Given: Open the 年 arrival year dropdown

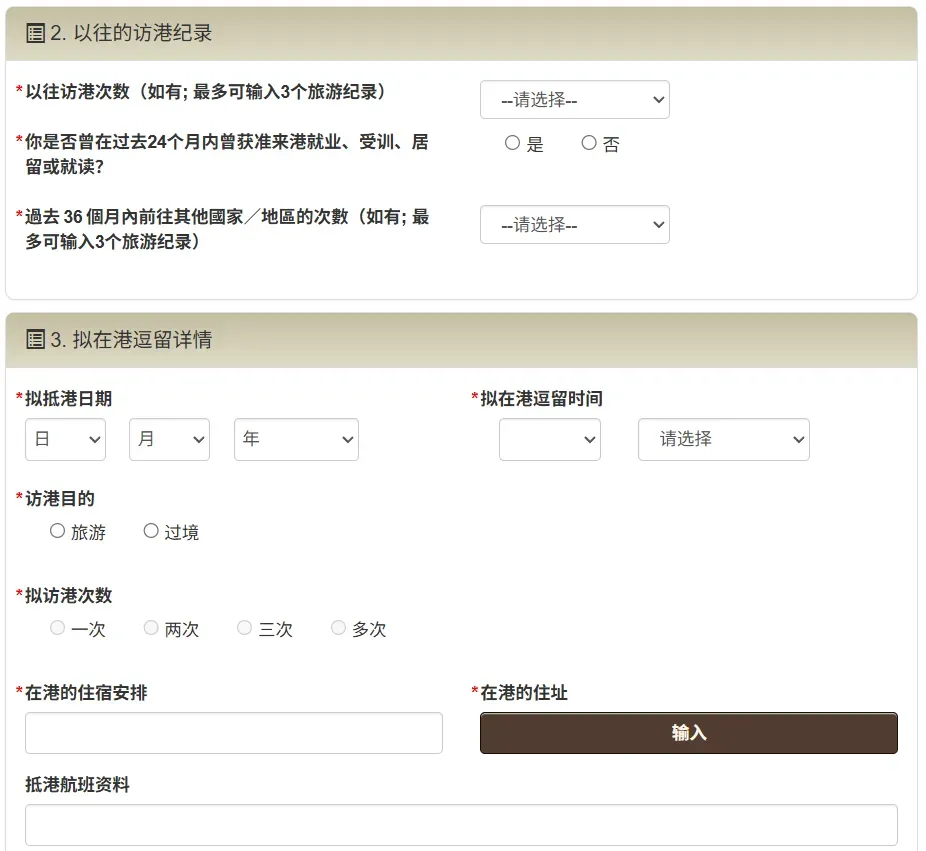Looking at the screenshot, I should pyautogui.click(x=296, y=439).
